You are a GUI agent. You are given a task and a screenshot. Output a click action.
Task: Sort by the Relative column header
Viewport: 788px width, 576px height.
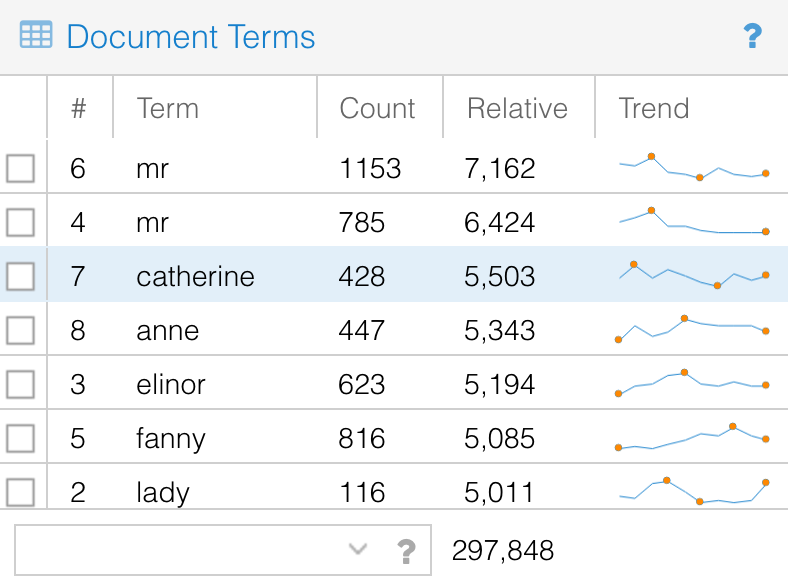pos(517,108)
